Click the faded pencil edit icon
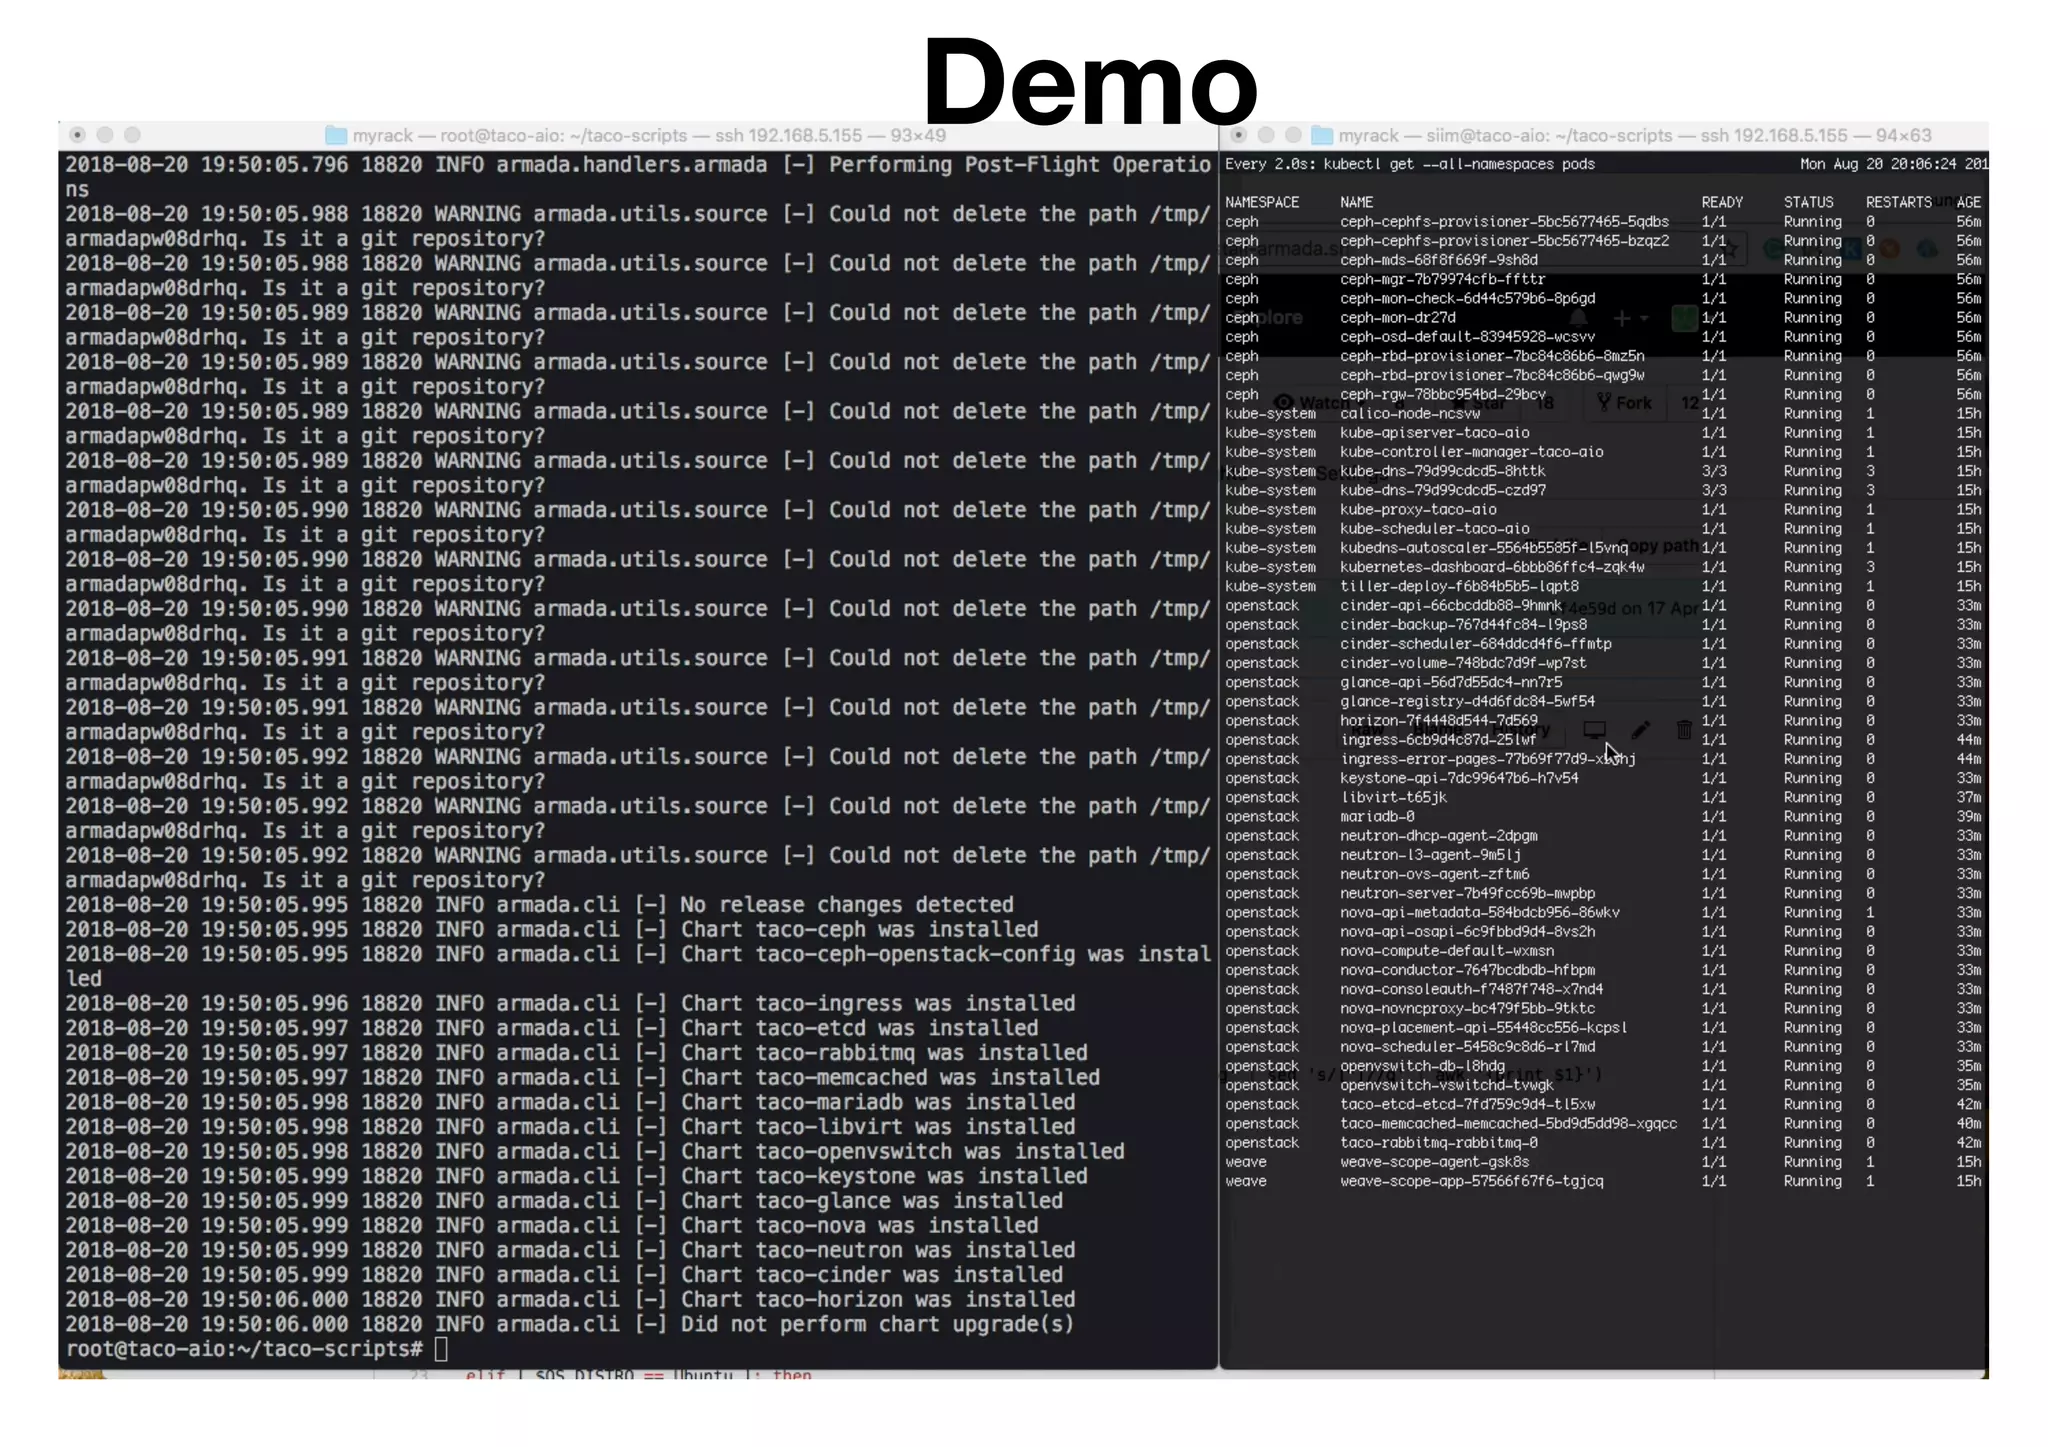 (1641, 730)
